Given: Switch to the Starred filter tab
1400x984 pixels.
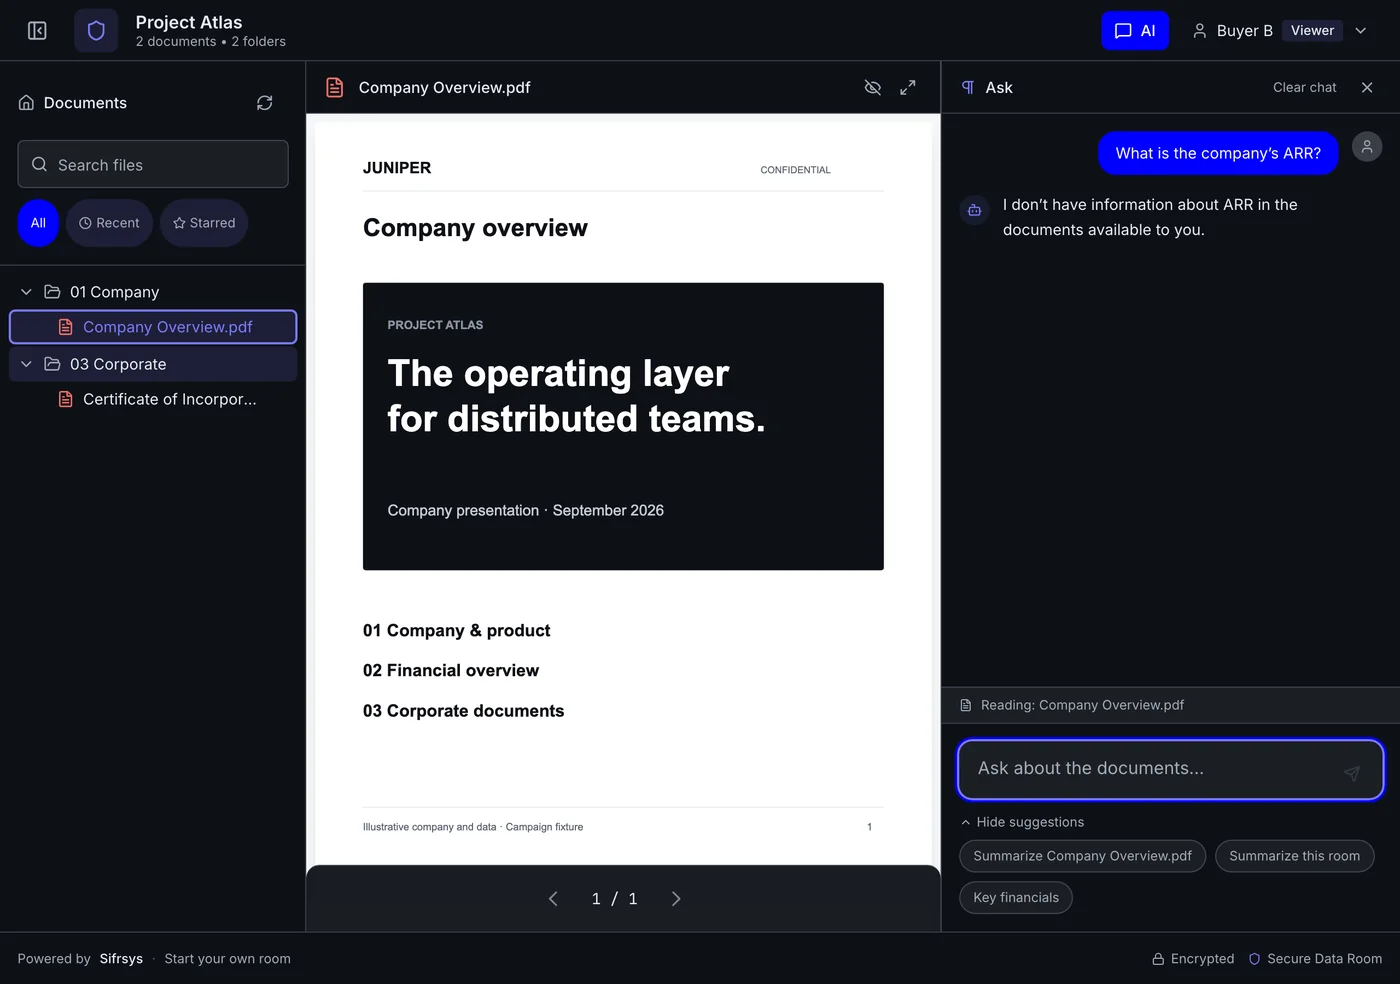Looking at the screenshot, I should pos(204,223).
